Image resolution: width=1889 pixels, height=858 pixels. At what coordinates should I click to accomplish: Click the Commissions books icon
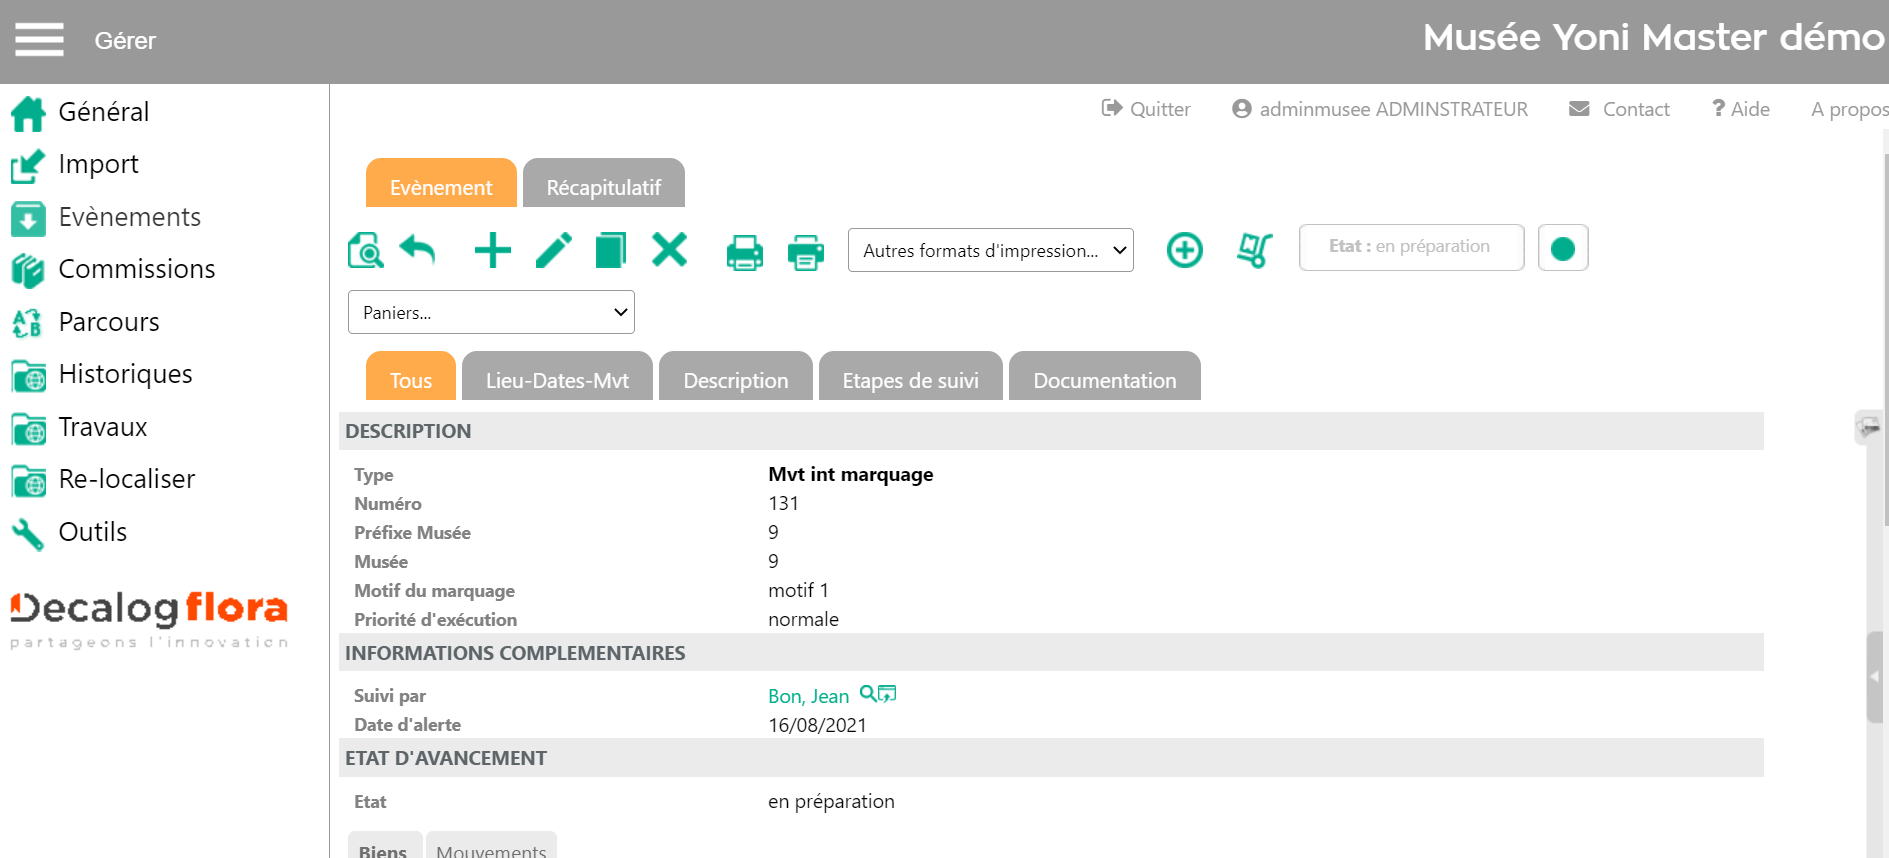[x=28, y=270]
